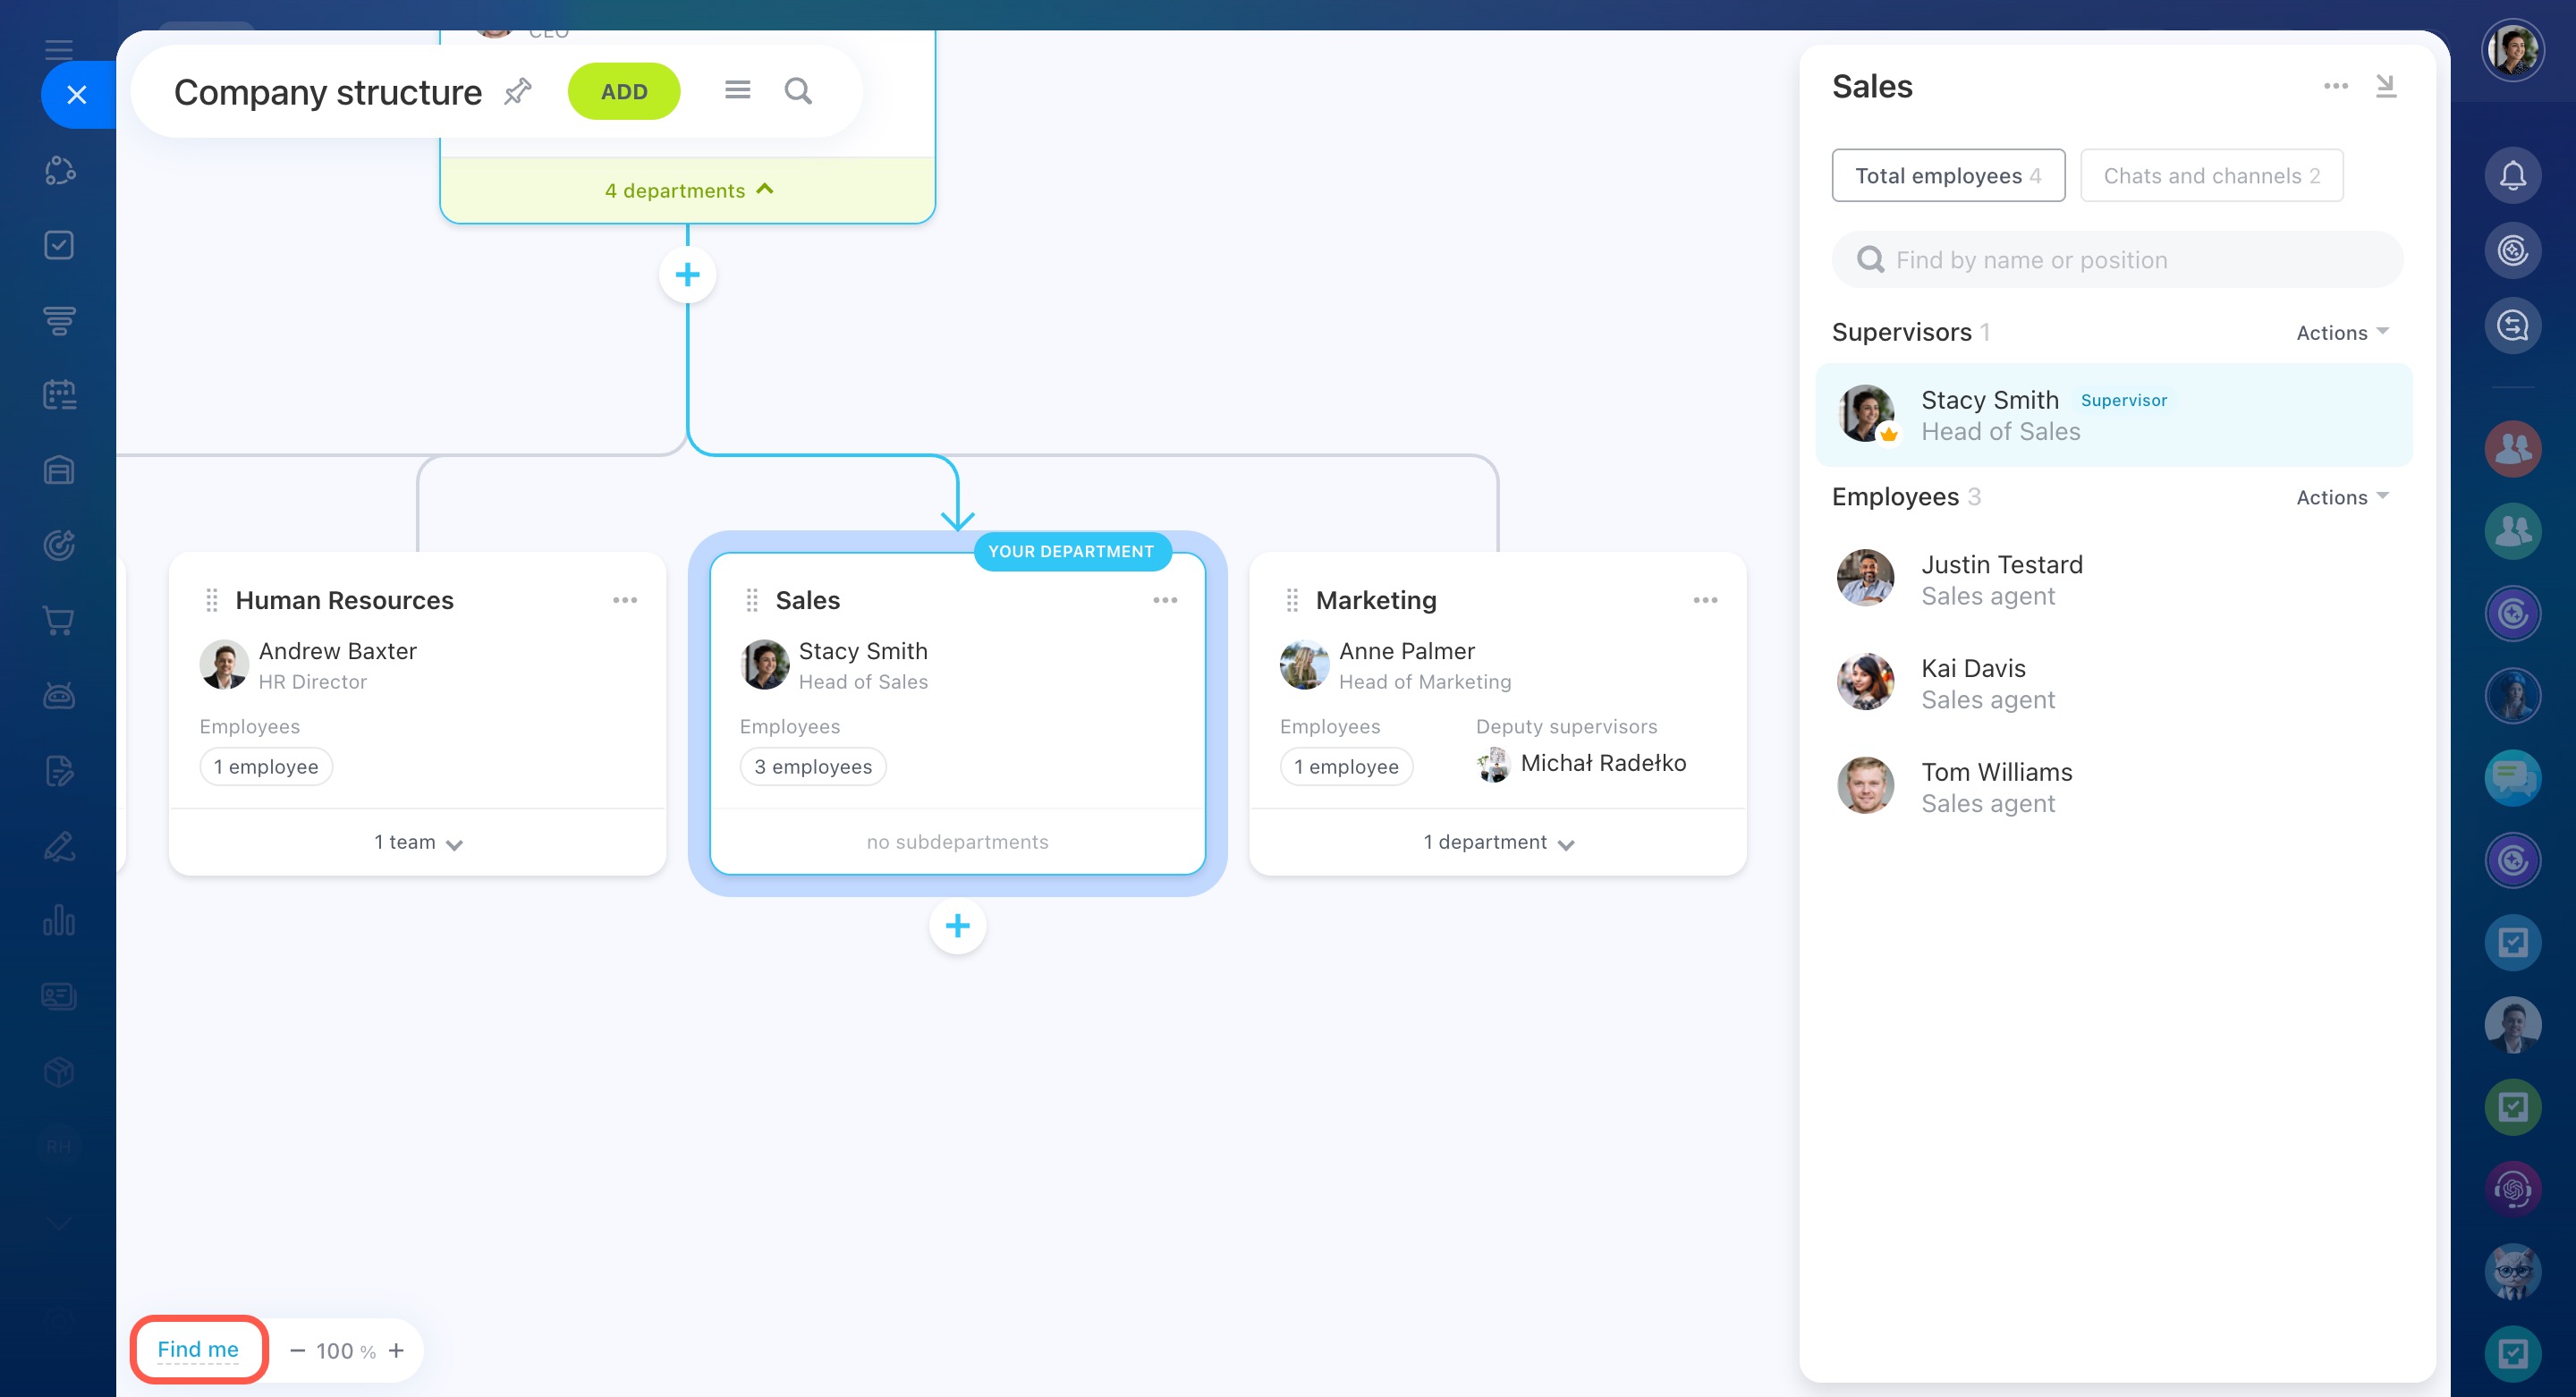Open the Collabs icon in left sidebar

60,170
